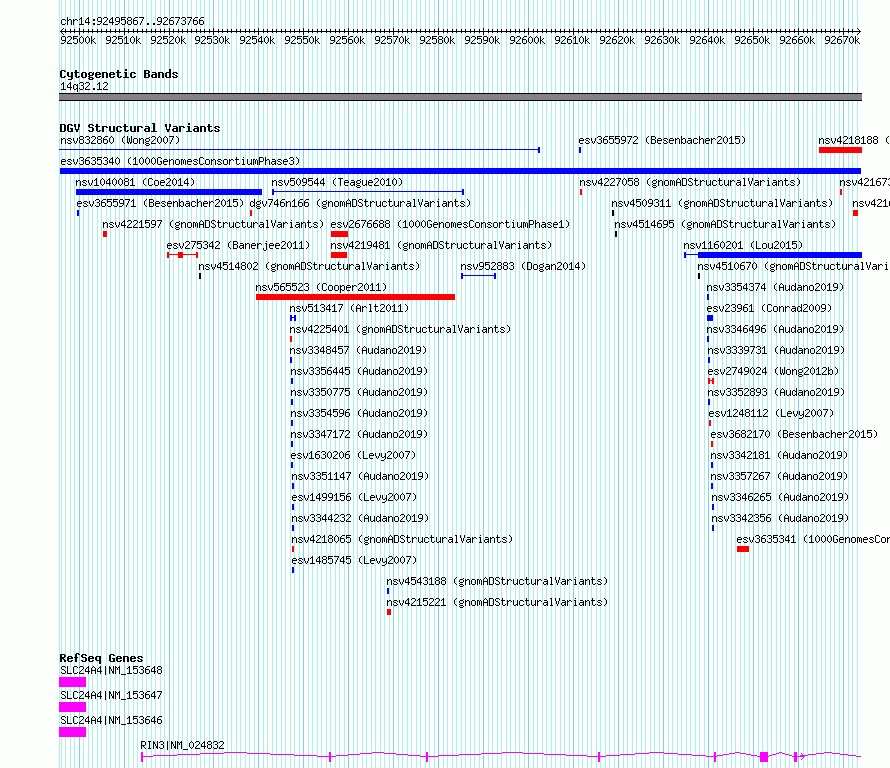Click the 92600k ruler position marker
The height and width of the screenshot is (768, 890).
(527, 40)
